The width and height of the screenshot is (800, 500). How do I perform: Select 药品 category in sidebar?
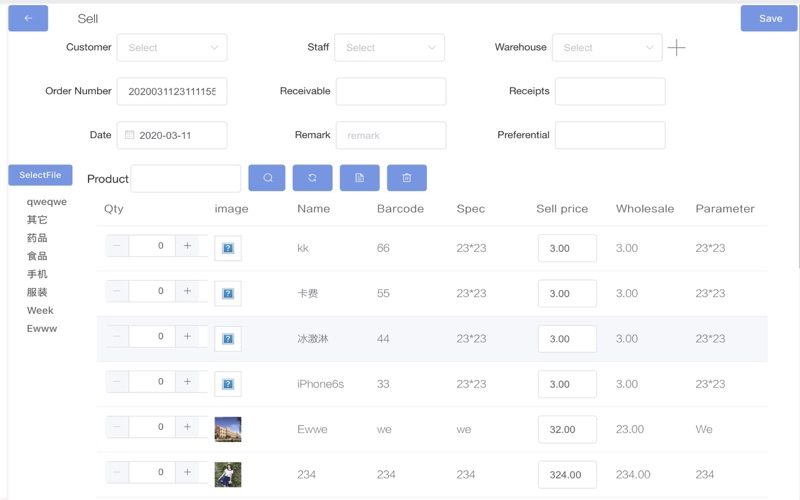click(37, 238)
